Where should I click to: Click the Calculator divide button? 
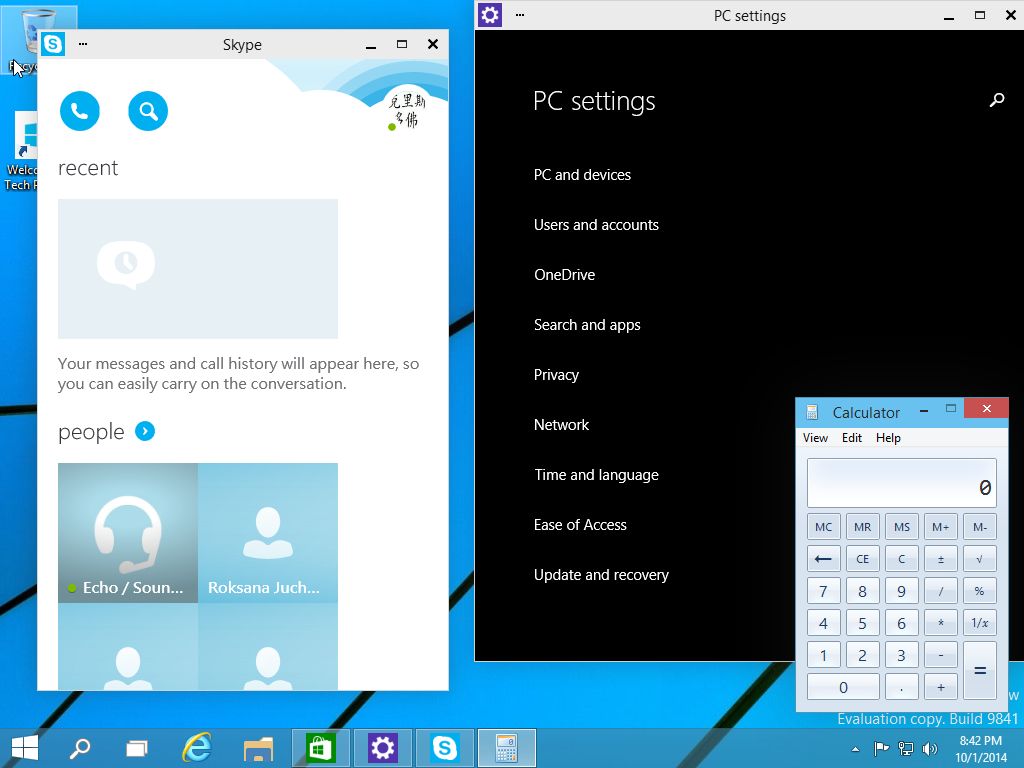click(x=941, y=591)
